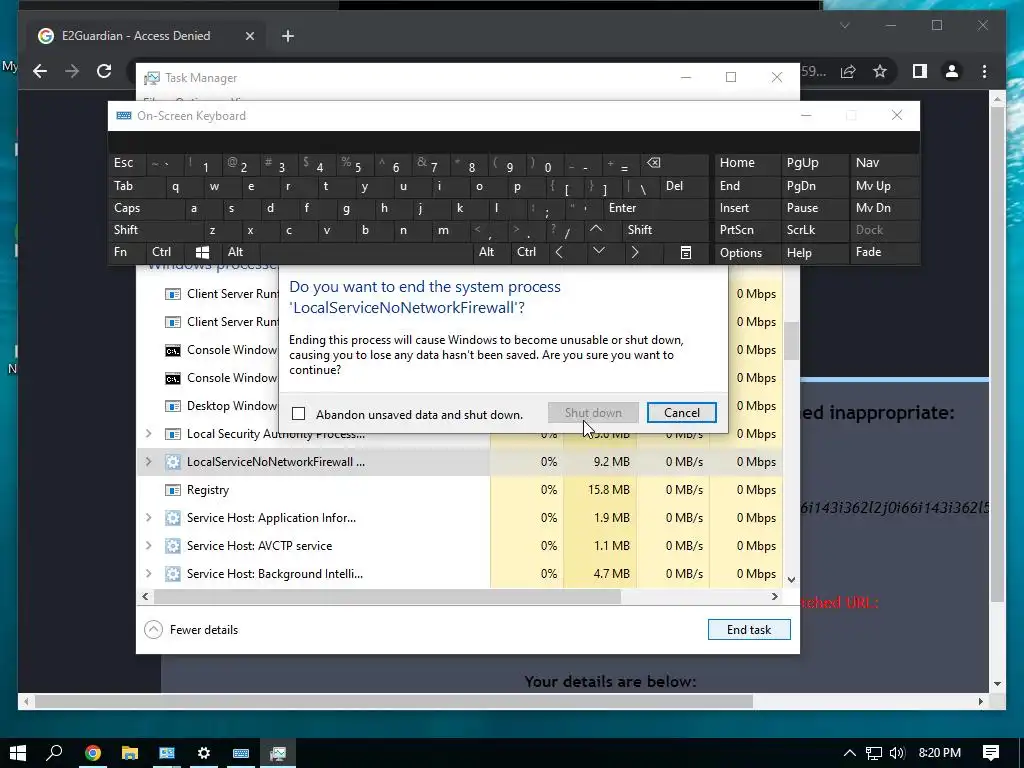This screenshot has height=768, width=1024.
Task: Click Mv Dn key on On-Screen Keyboard
Action: [x=886, y=208]
